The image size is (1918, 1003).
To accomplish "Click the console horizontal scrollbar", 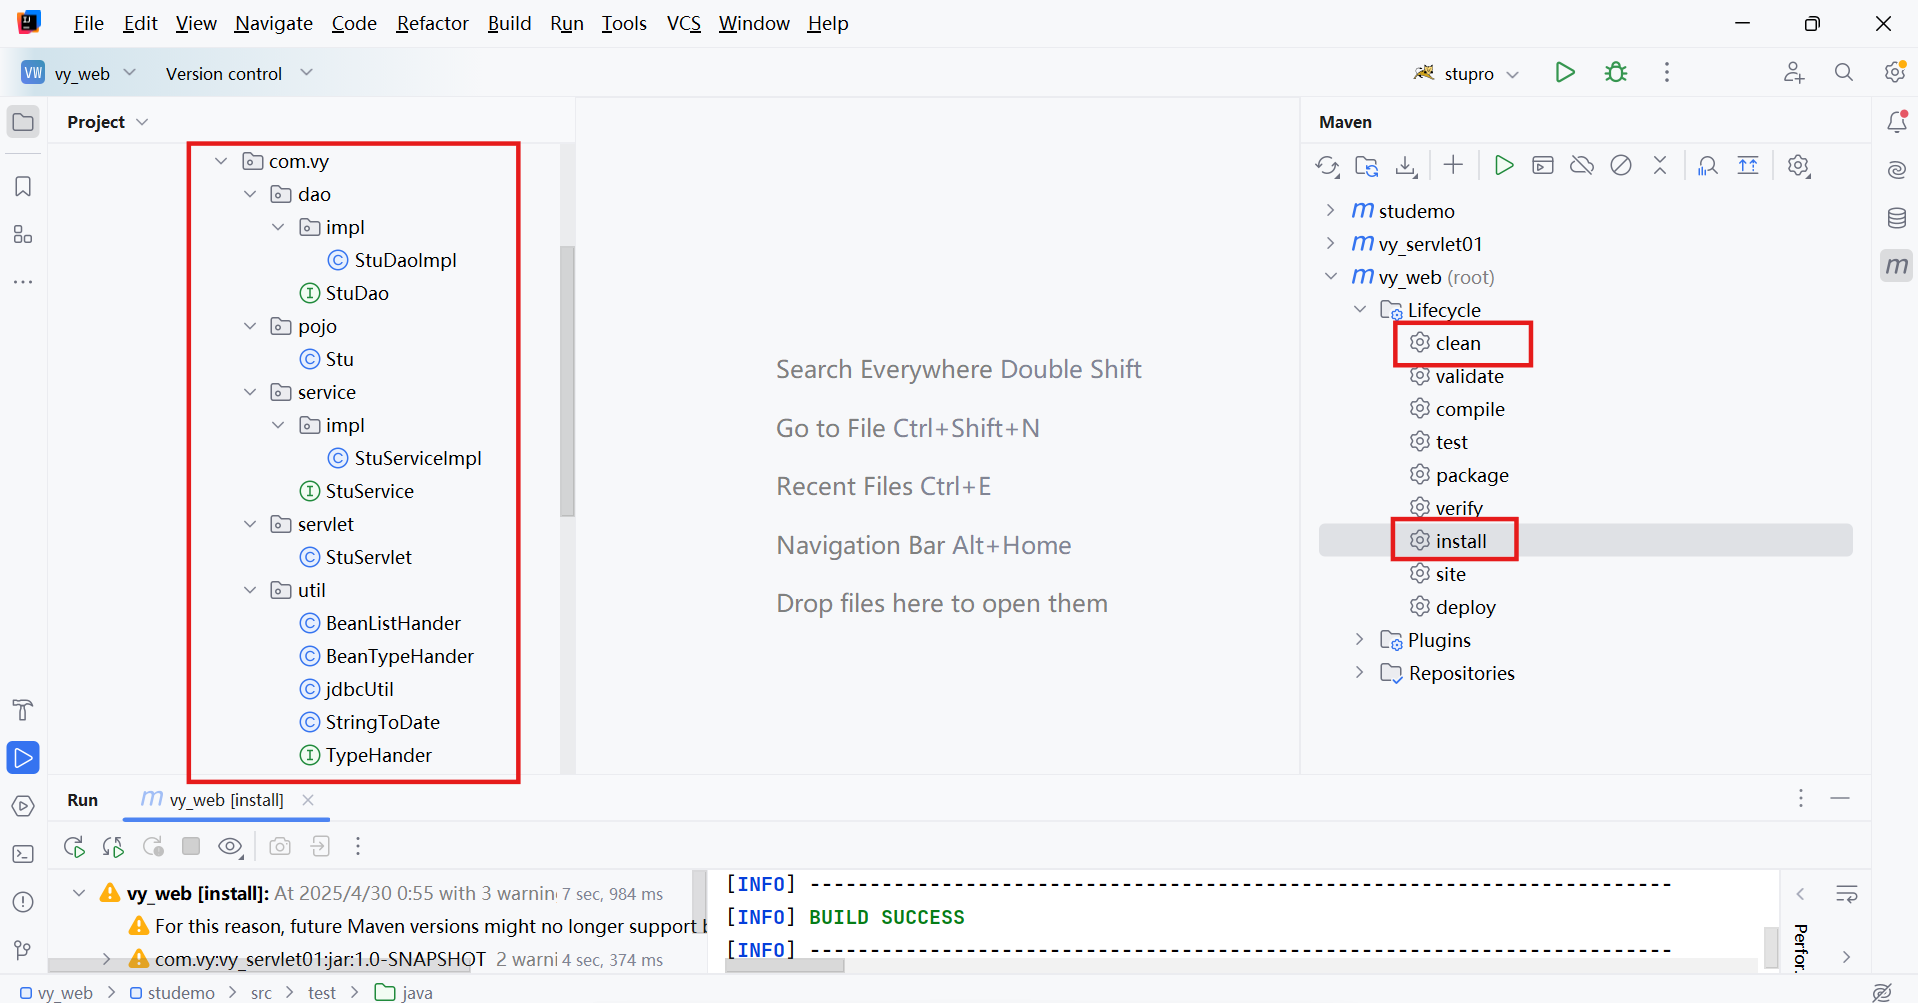I will coord(784,965).
